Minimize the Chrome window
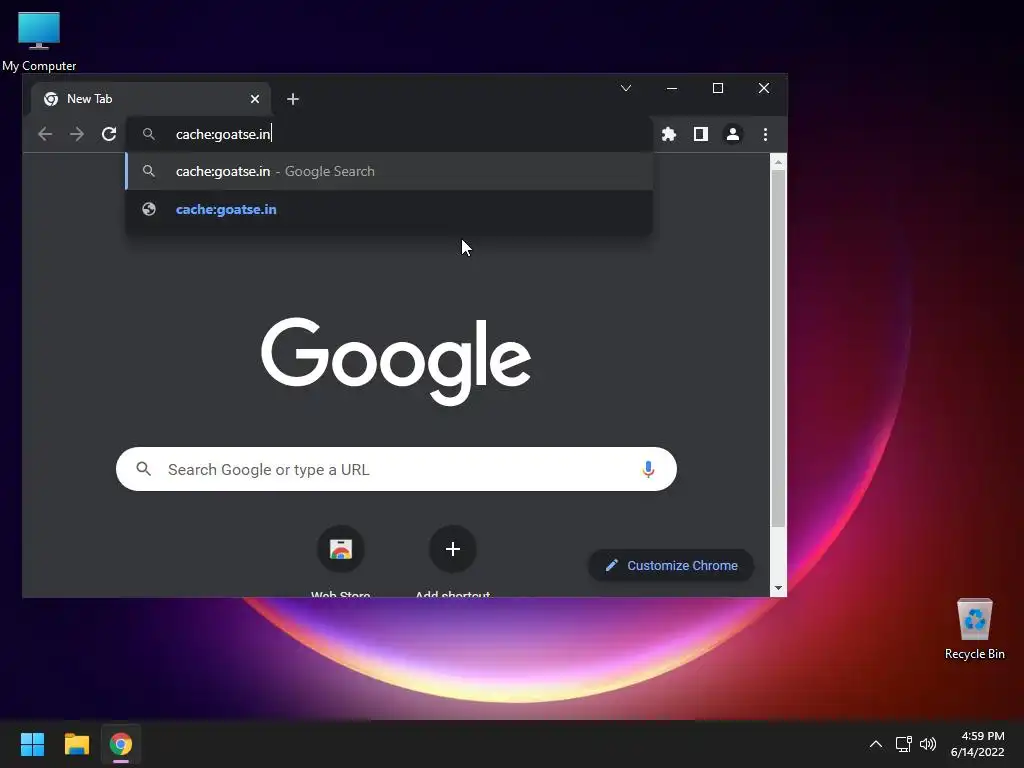Image resolution: width=1024 pixels, height=768 pixels. coord(671,88)
